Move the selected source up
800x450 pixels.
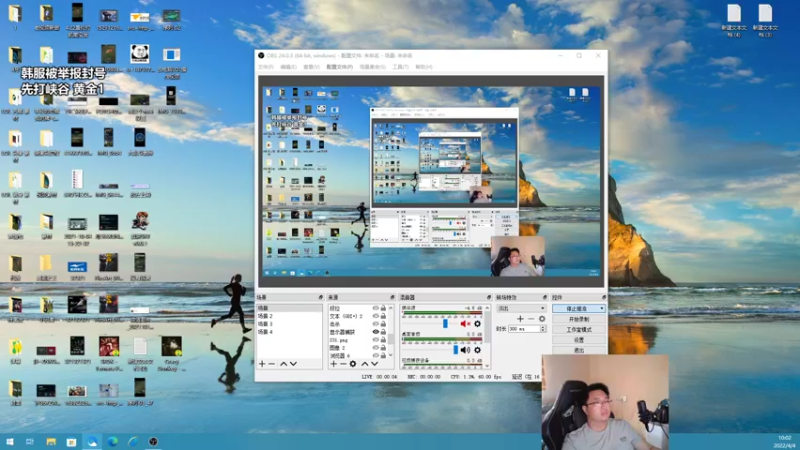pyautogui.click(x=365, y=364)
